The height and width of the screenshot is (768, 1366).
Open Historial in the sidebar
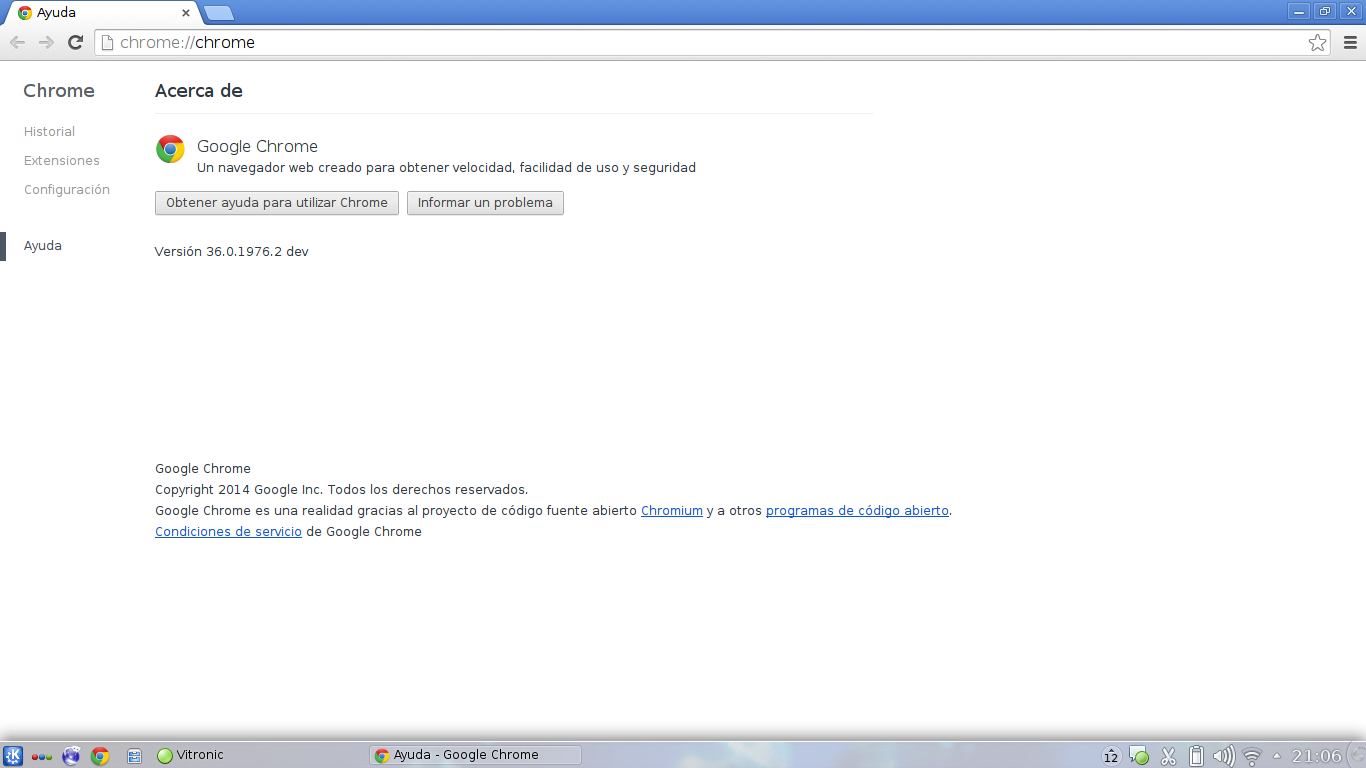tap(49, 131)
